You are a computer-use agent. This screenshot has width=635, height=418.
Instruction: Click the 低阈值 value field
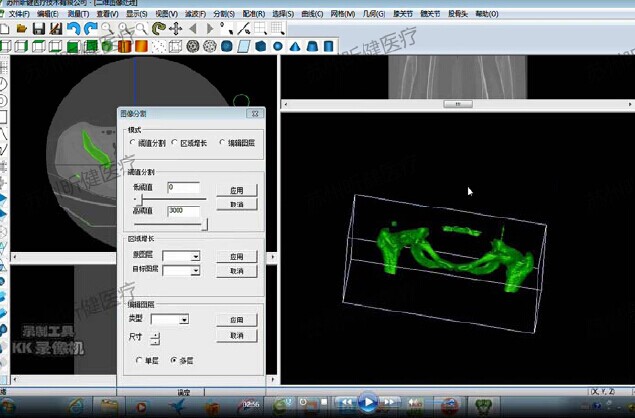coord(184,188)
